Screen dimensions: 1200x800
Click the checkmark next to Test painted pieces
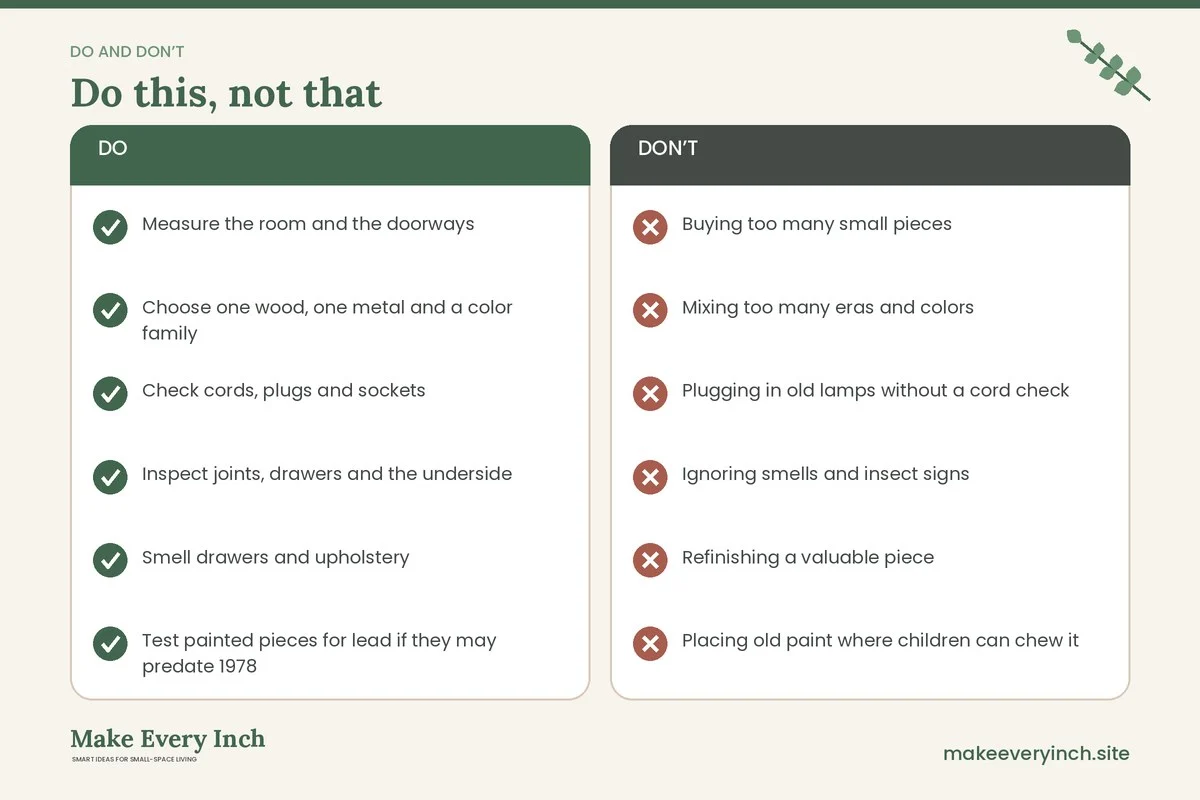[x=110, y=644]
